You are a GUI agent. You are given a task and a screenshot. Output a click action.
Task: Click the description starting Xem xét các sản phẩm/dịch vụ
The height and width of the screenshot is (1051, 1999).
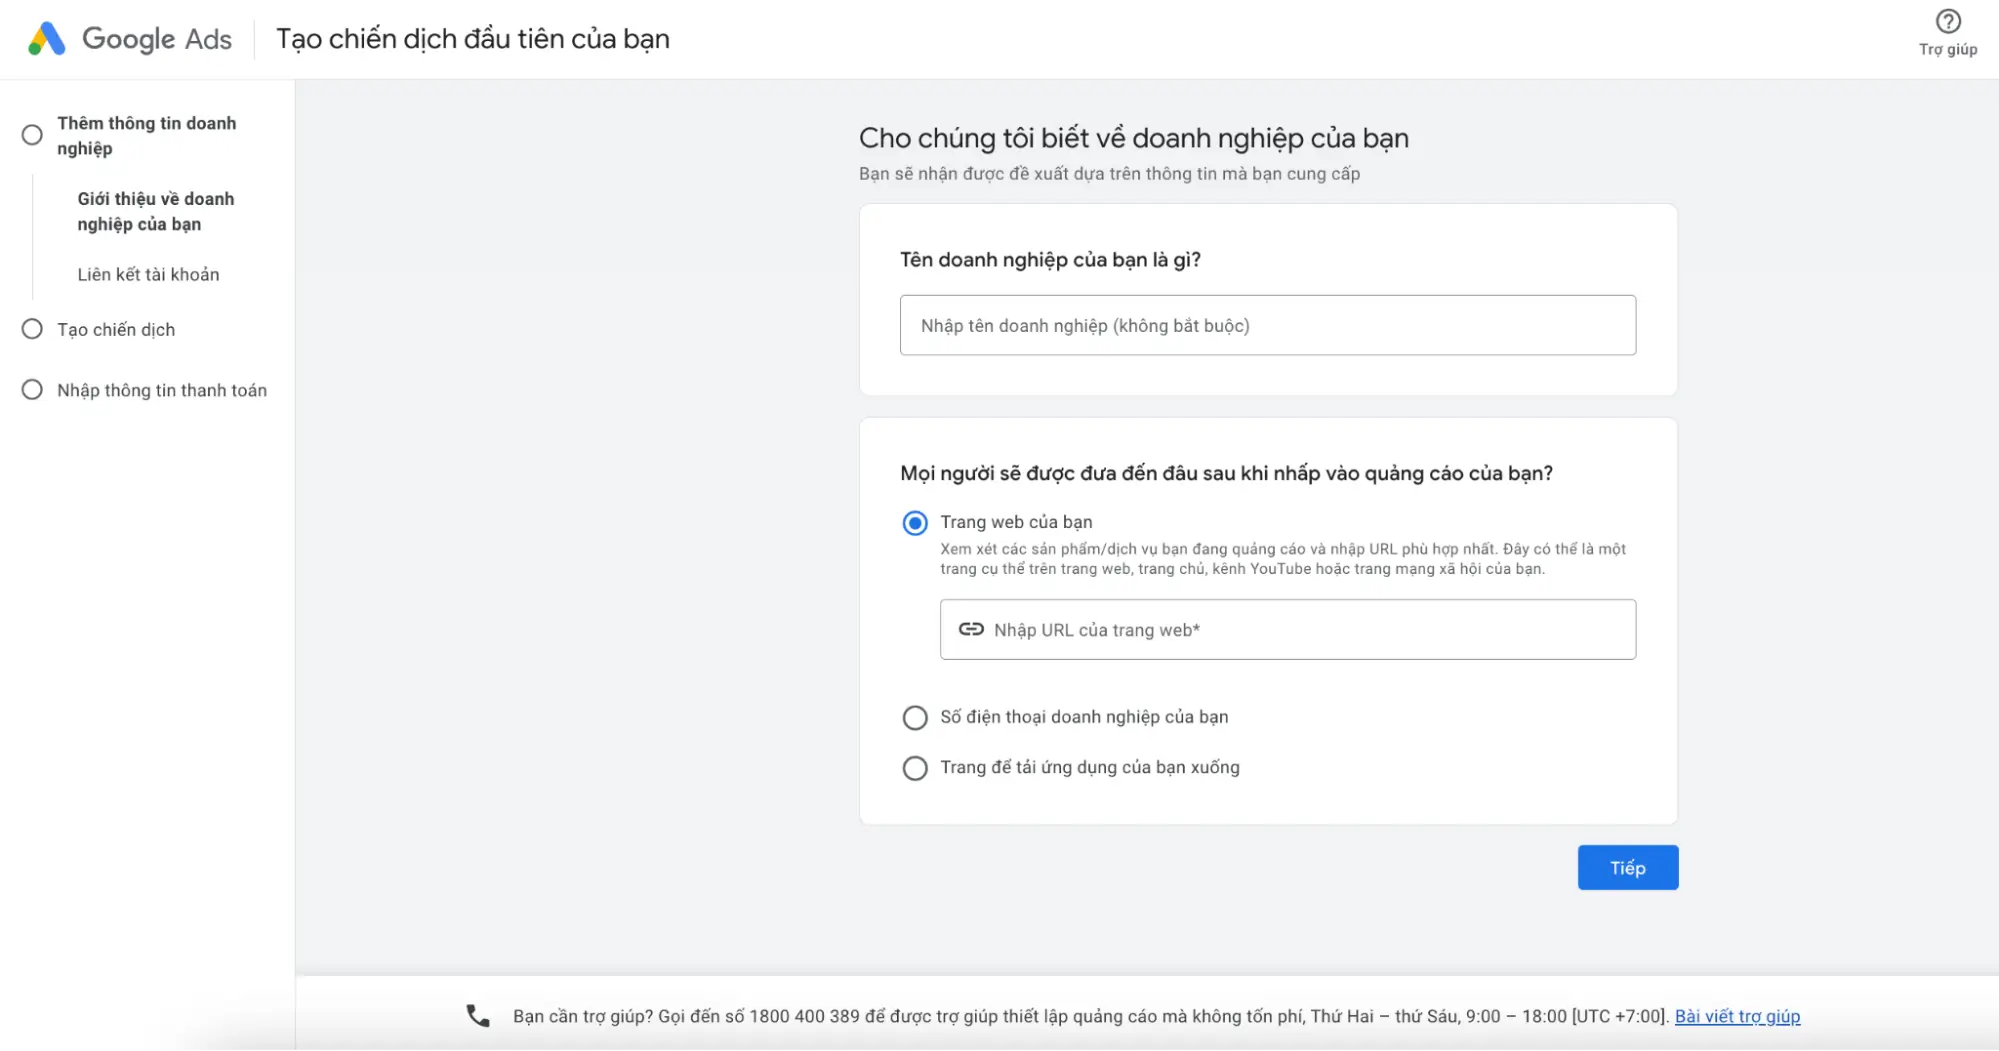coord(1282,559)
